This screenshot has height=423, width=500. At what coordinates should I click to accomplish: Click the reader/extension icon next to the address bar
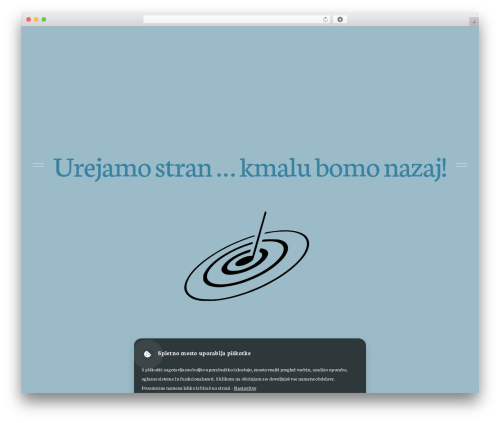(x=340, y=20)
